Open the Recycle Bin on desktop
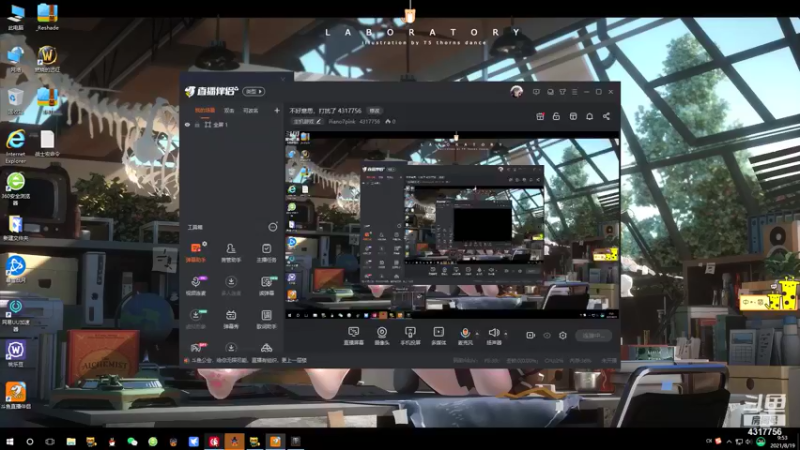 15,101
